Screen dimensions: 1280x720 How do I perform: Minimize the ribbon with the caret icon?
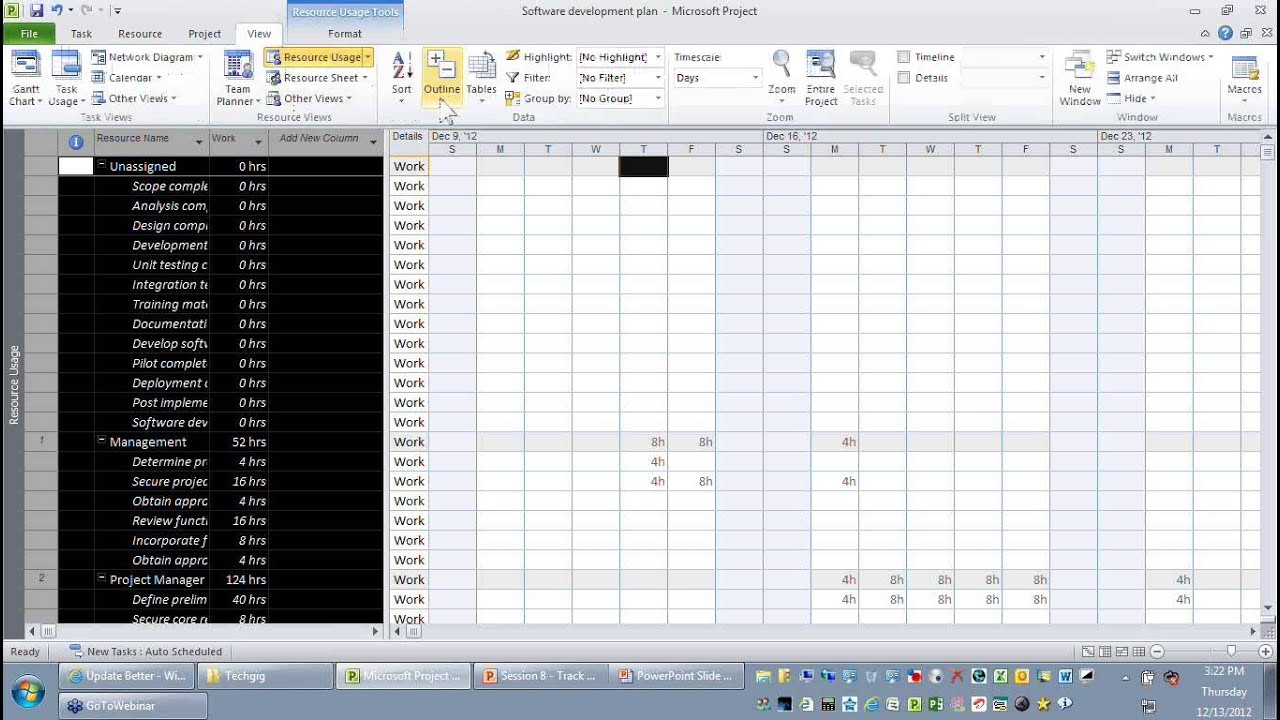(x=1204, y=33)
